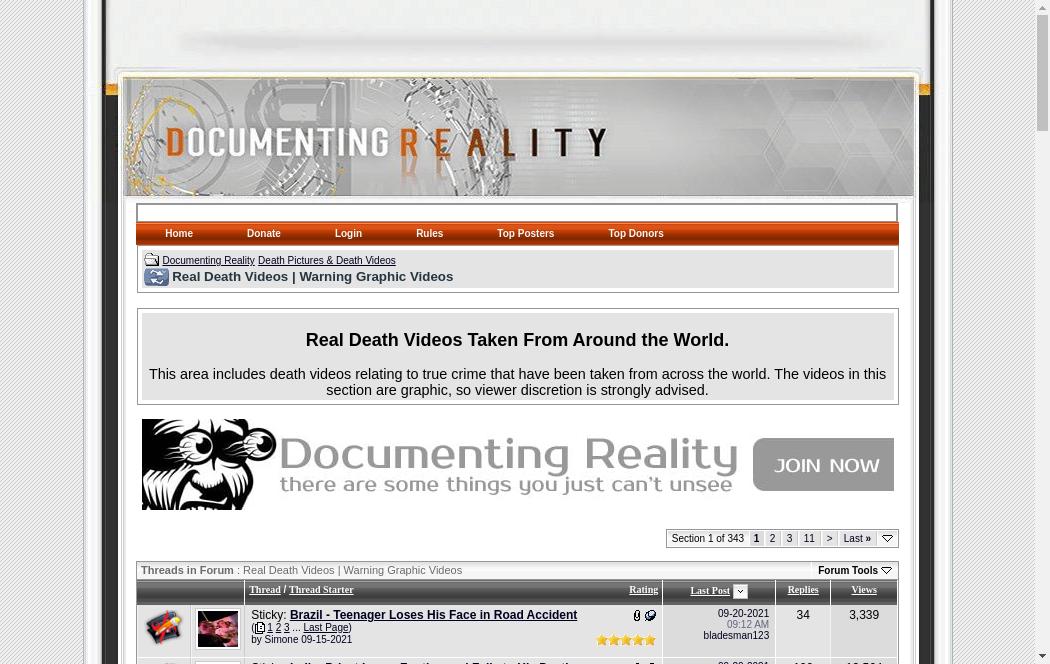Click the reload page icon beside forum title
Image resolution: width=1050 pixels, height=664 pixels.
click(x=156, y=277)
